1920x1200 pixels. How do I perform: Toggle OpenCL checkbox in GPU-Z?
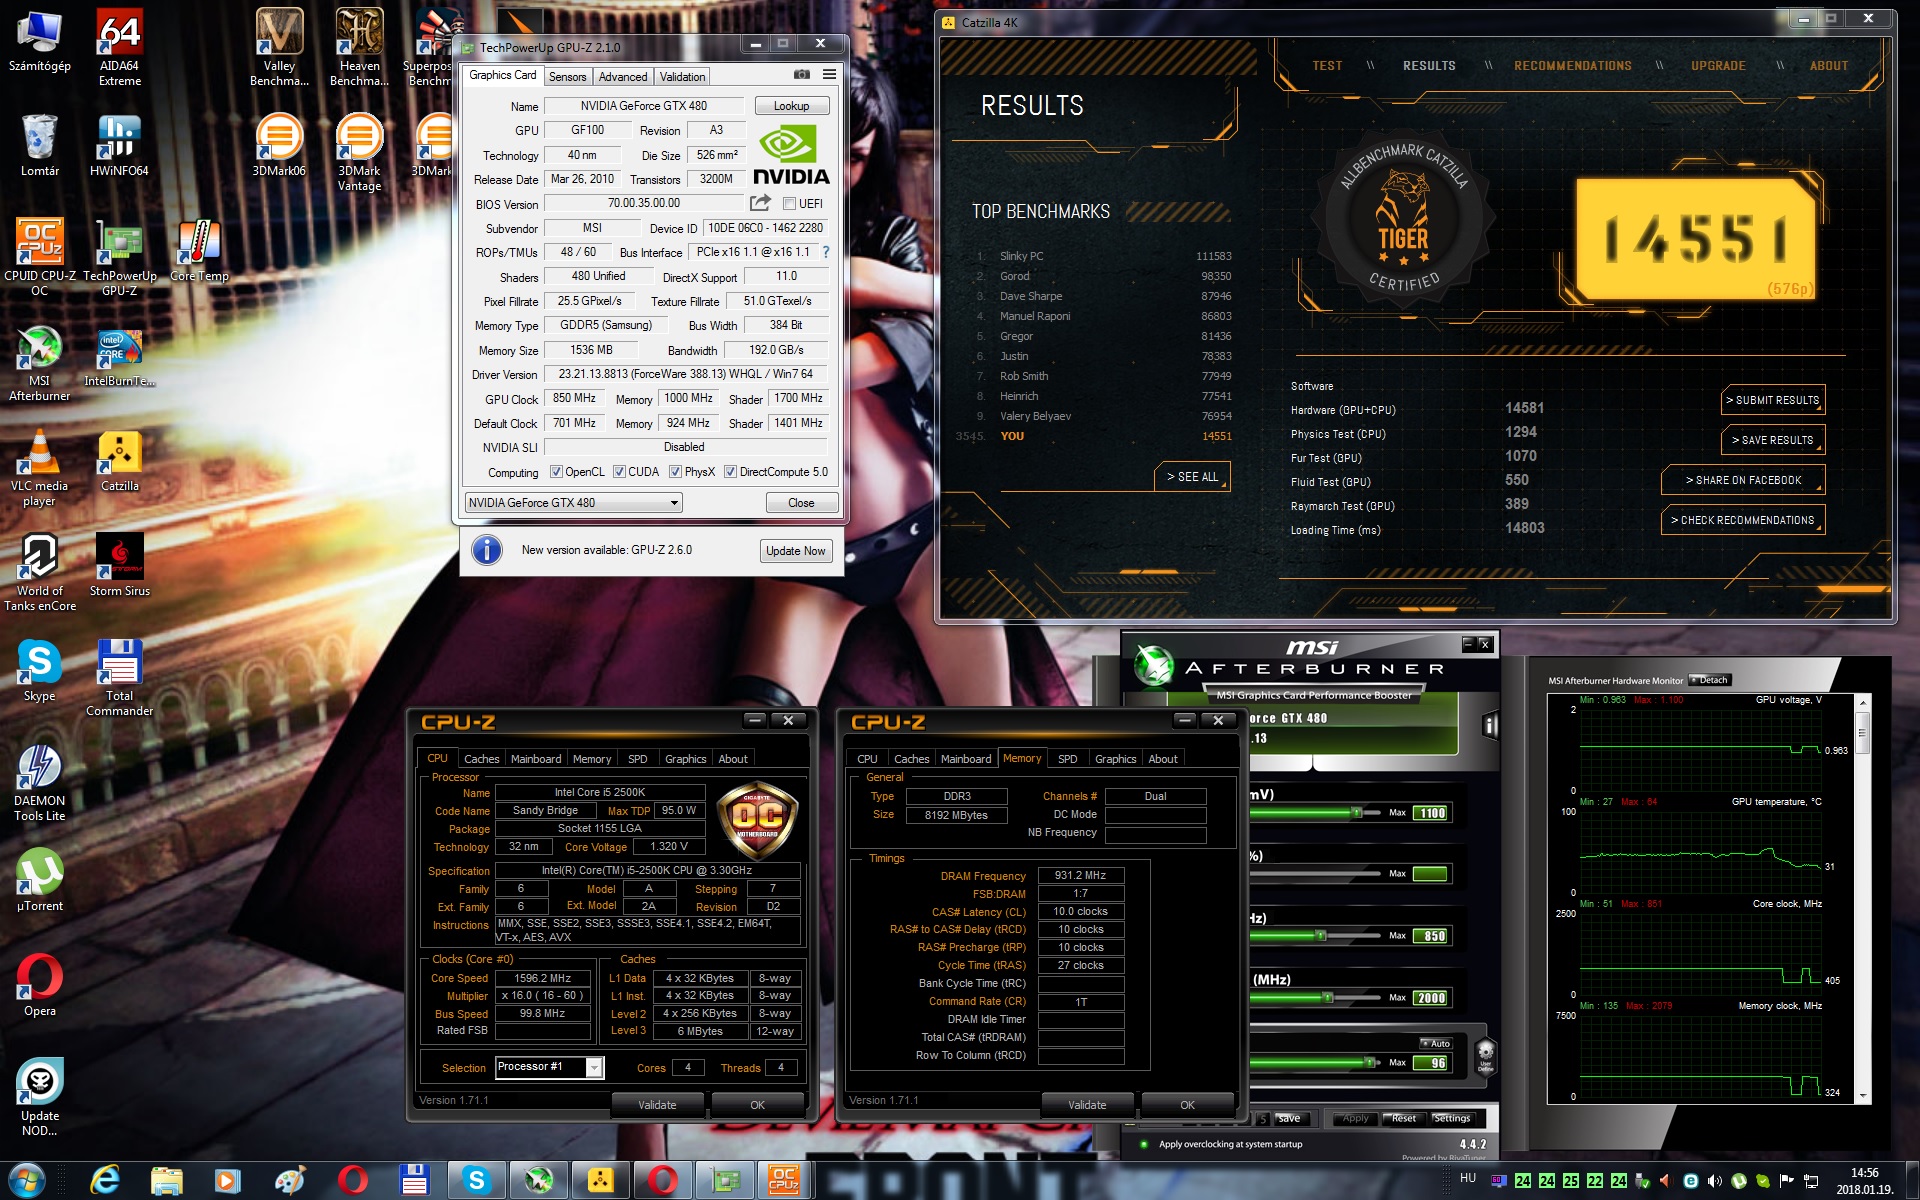point(557,472)
